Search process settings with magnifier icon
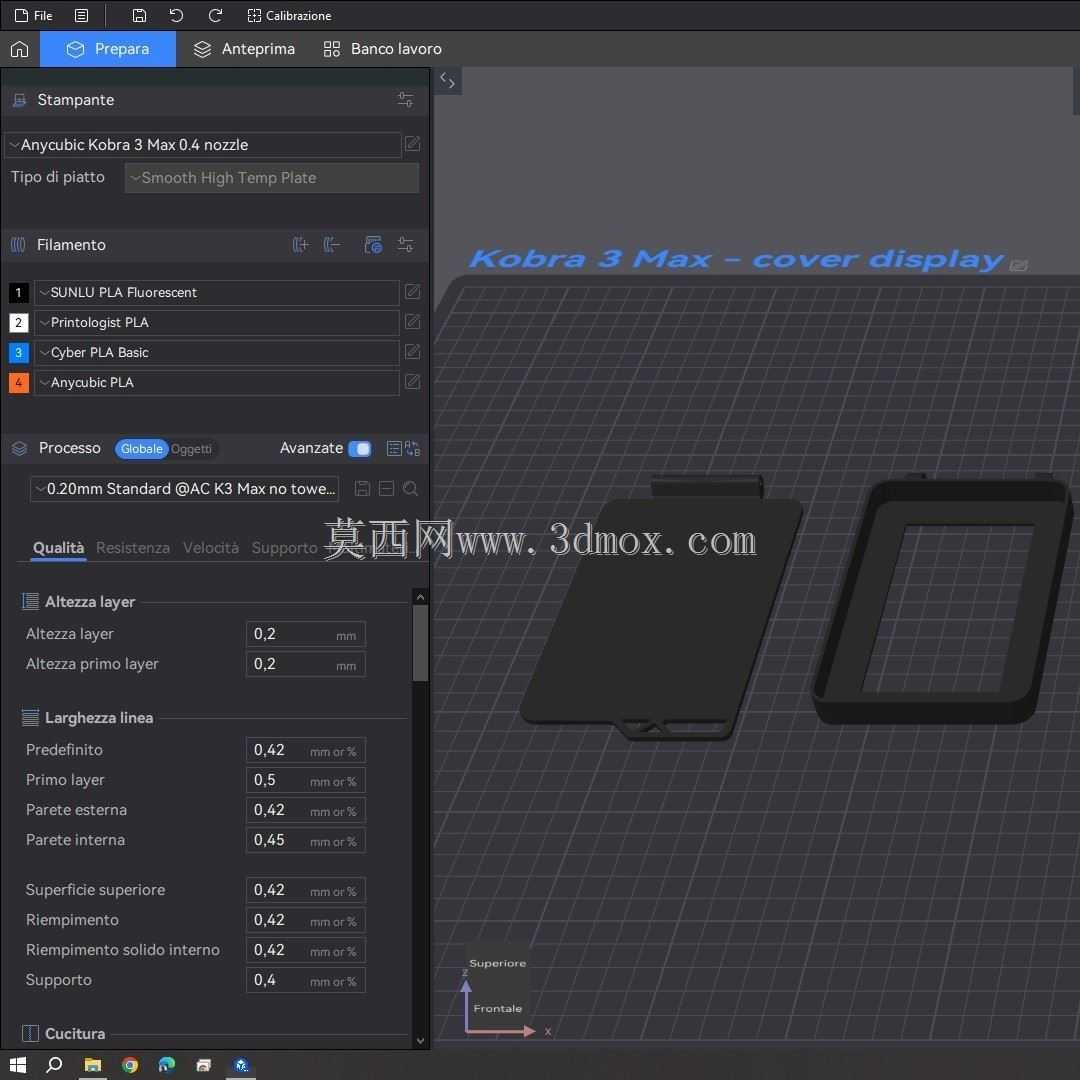 [411, 488]
